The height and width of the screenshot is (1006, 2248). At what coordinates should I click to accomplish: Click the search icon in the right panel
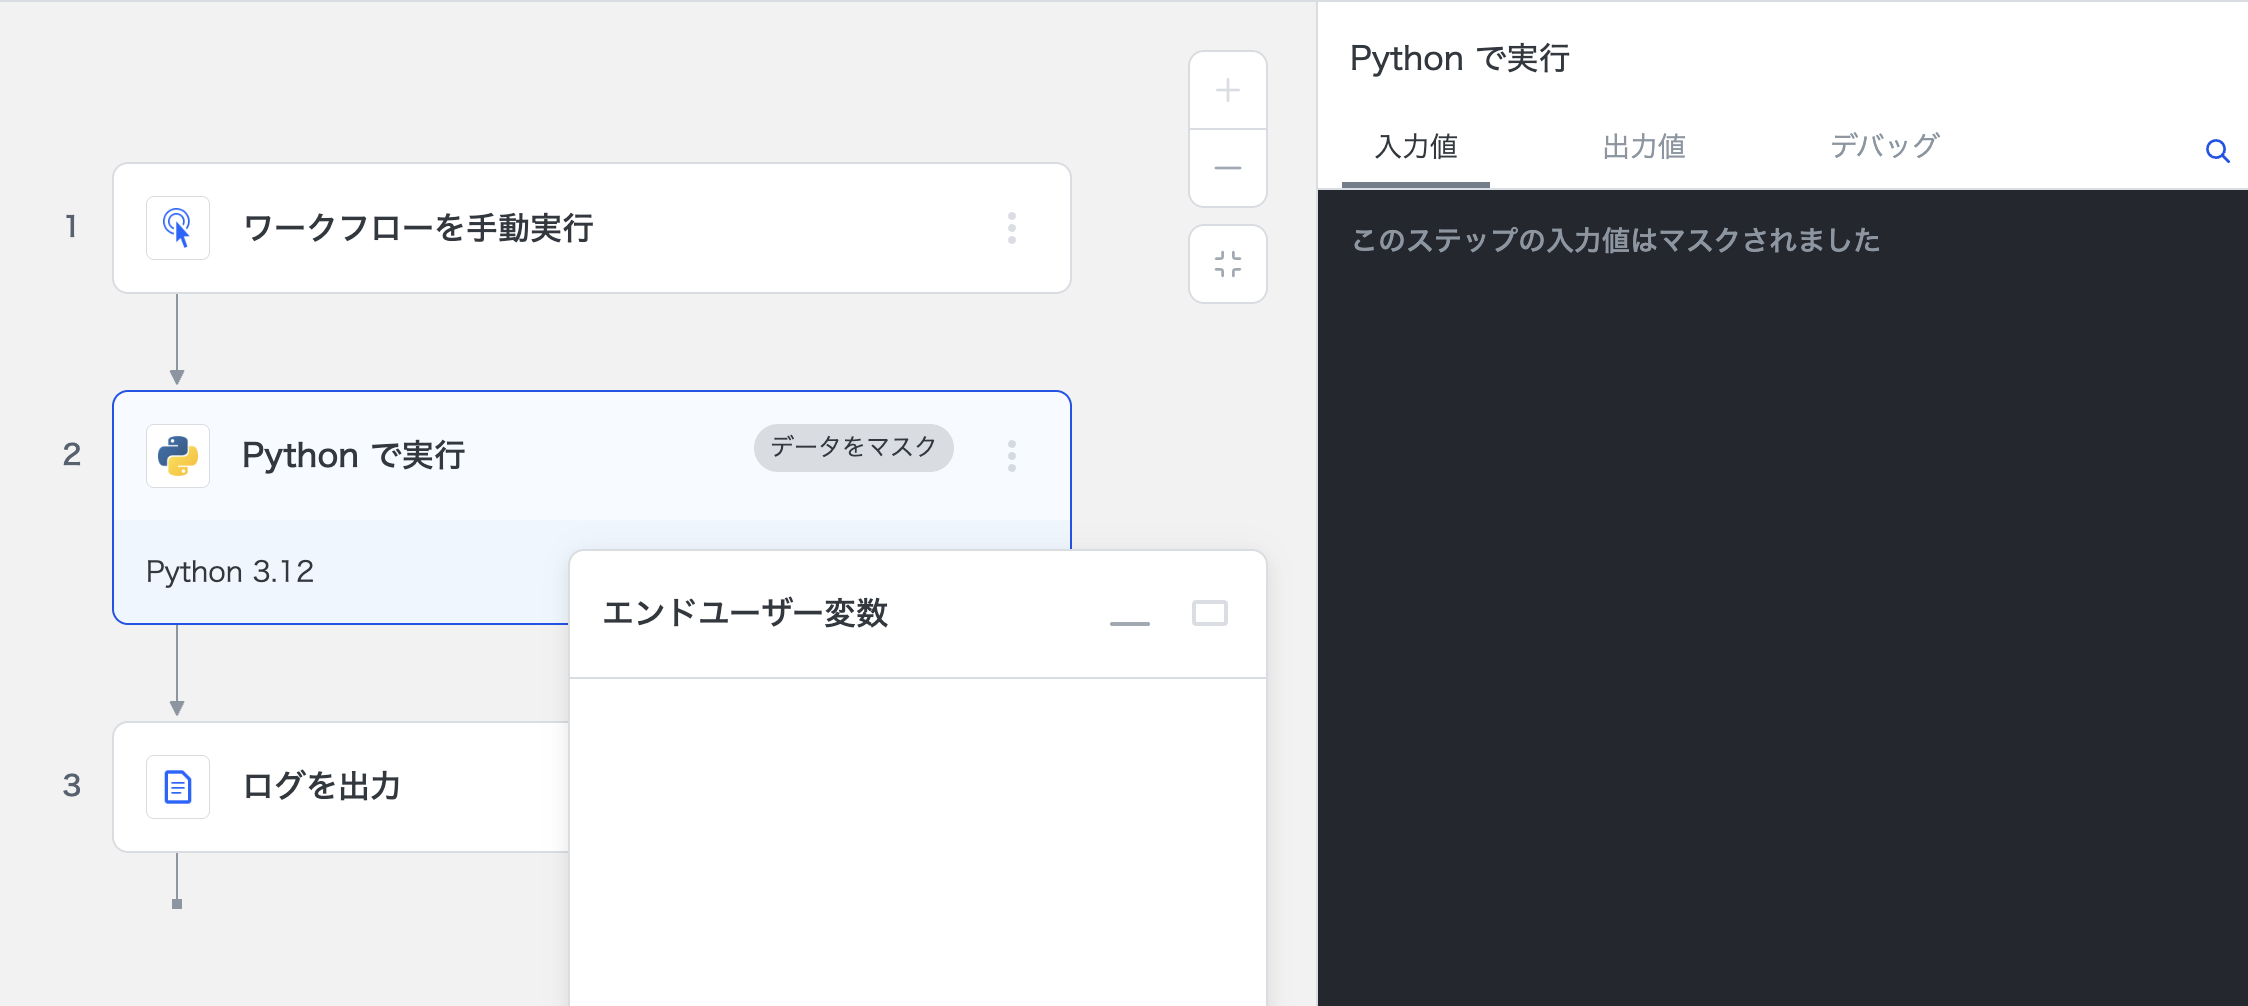coord(2217,151)
